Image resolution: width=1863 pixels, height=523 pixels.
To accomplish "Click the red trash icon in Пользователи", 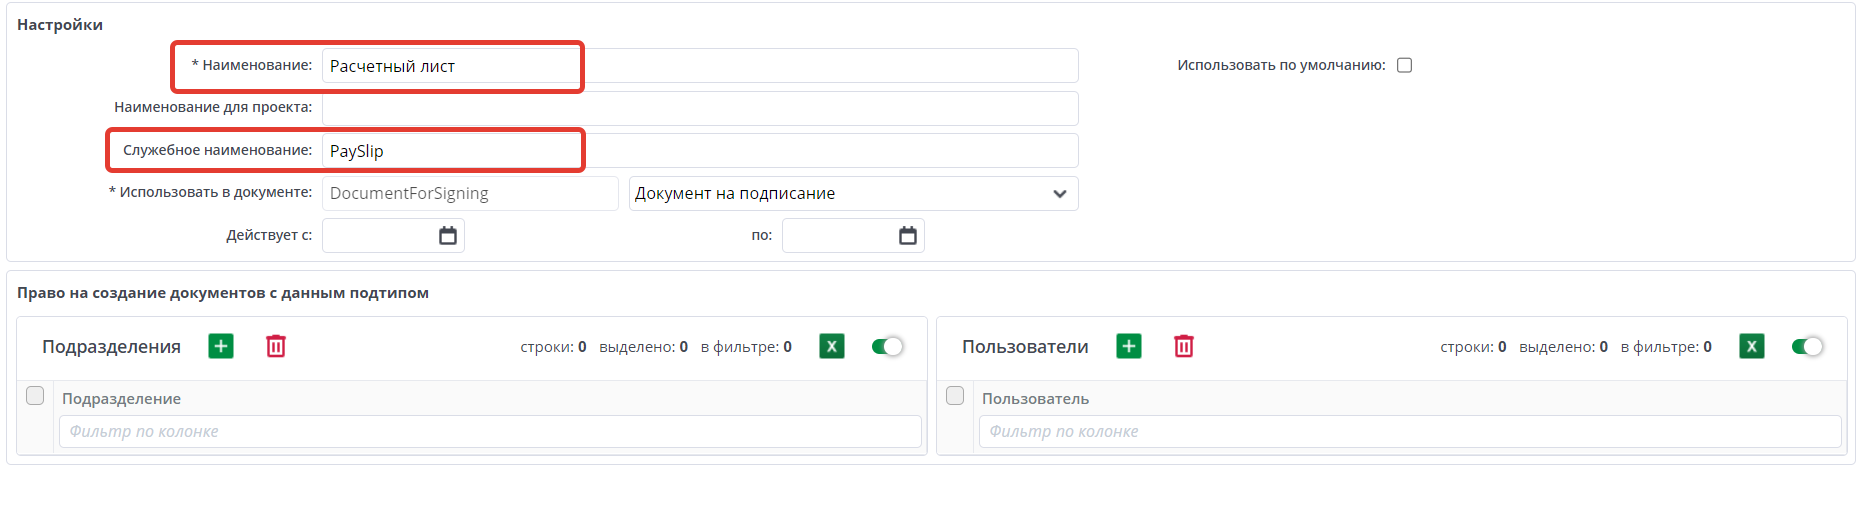I will click(1184, 346).
